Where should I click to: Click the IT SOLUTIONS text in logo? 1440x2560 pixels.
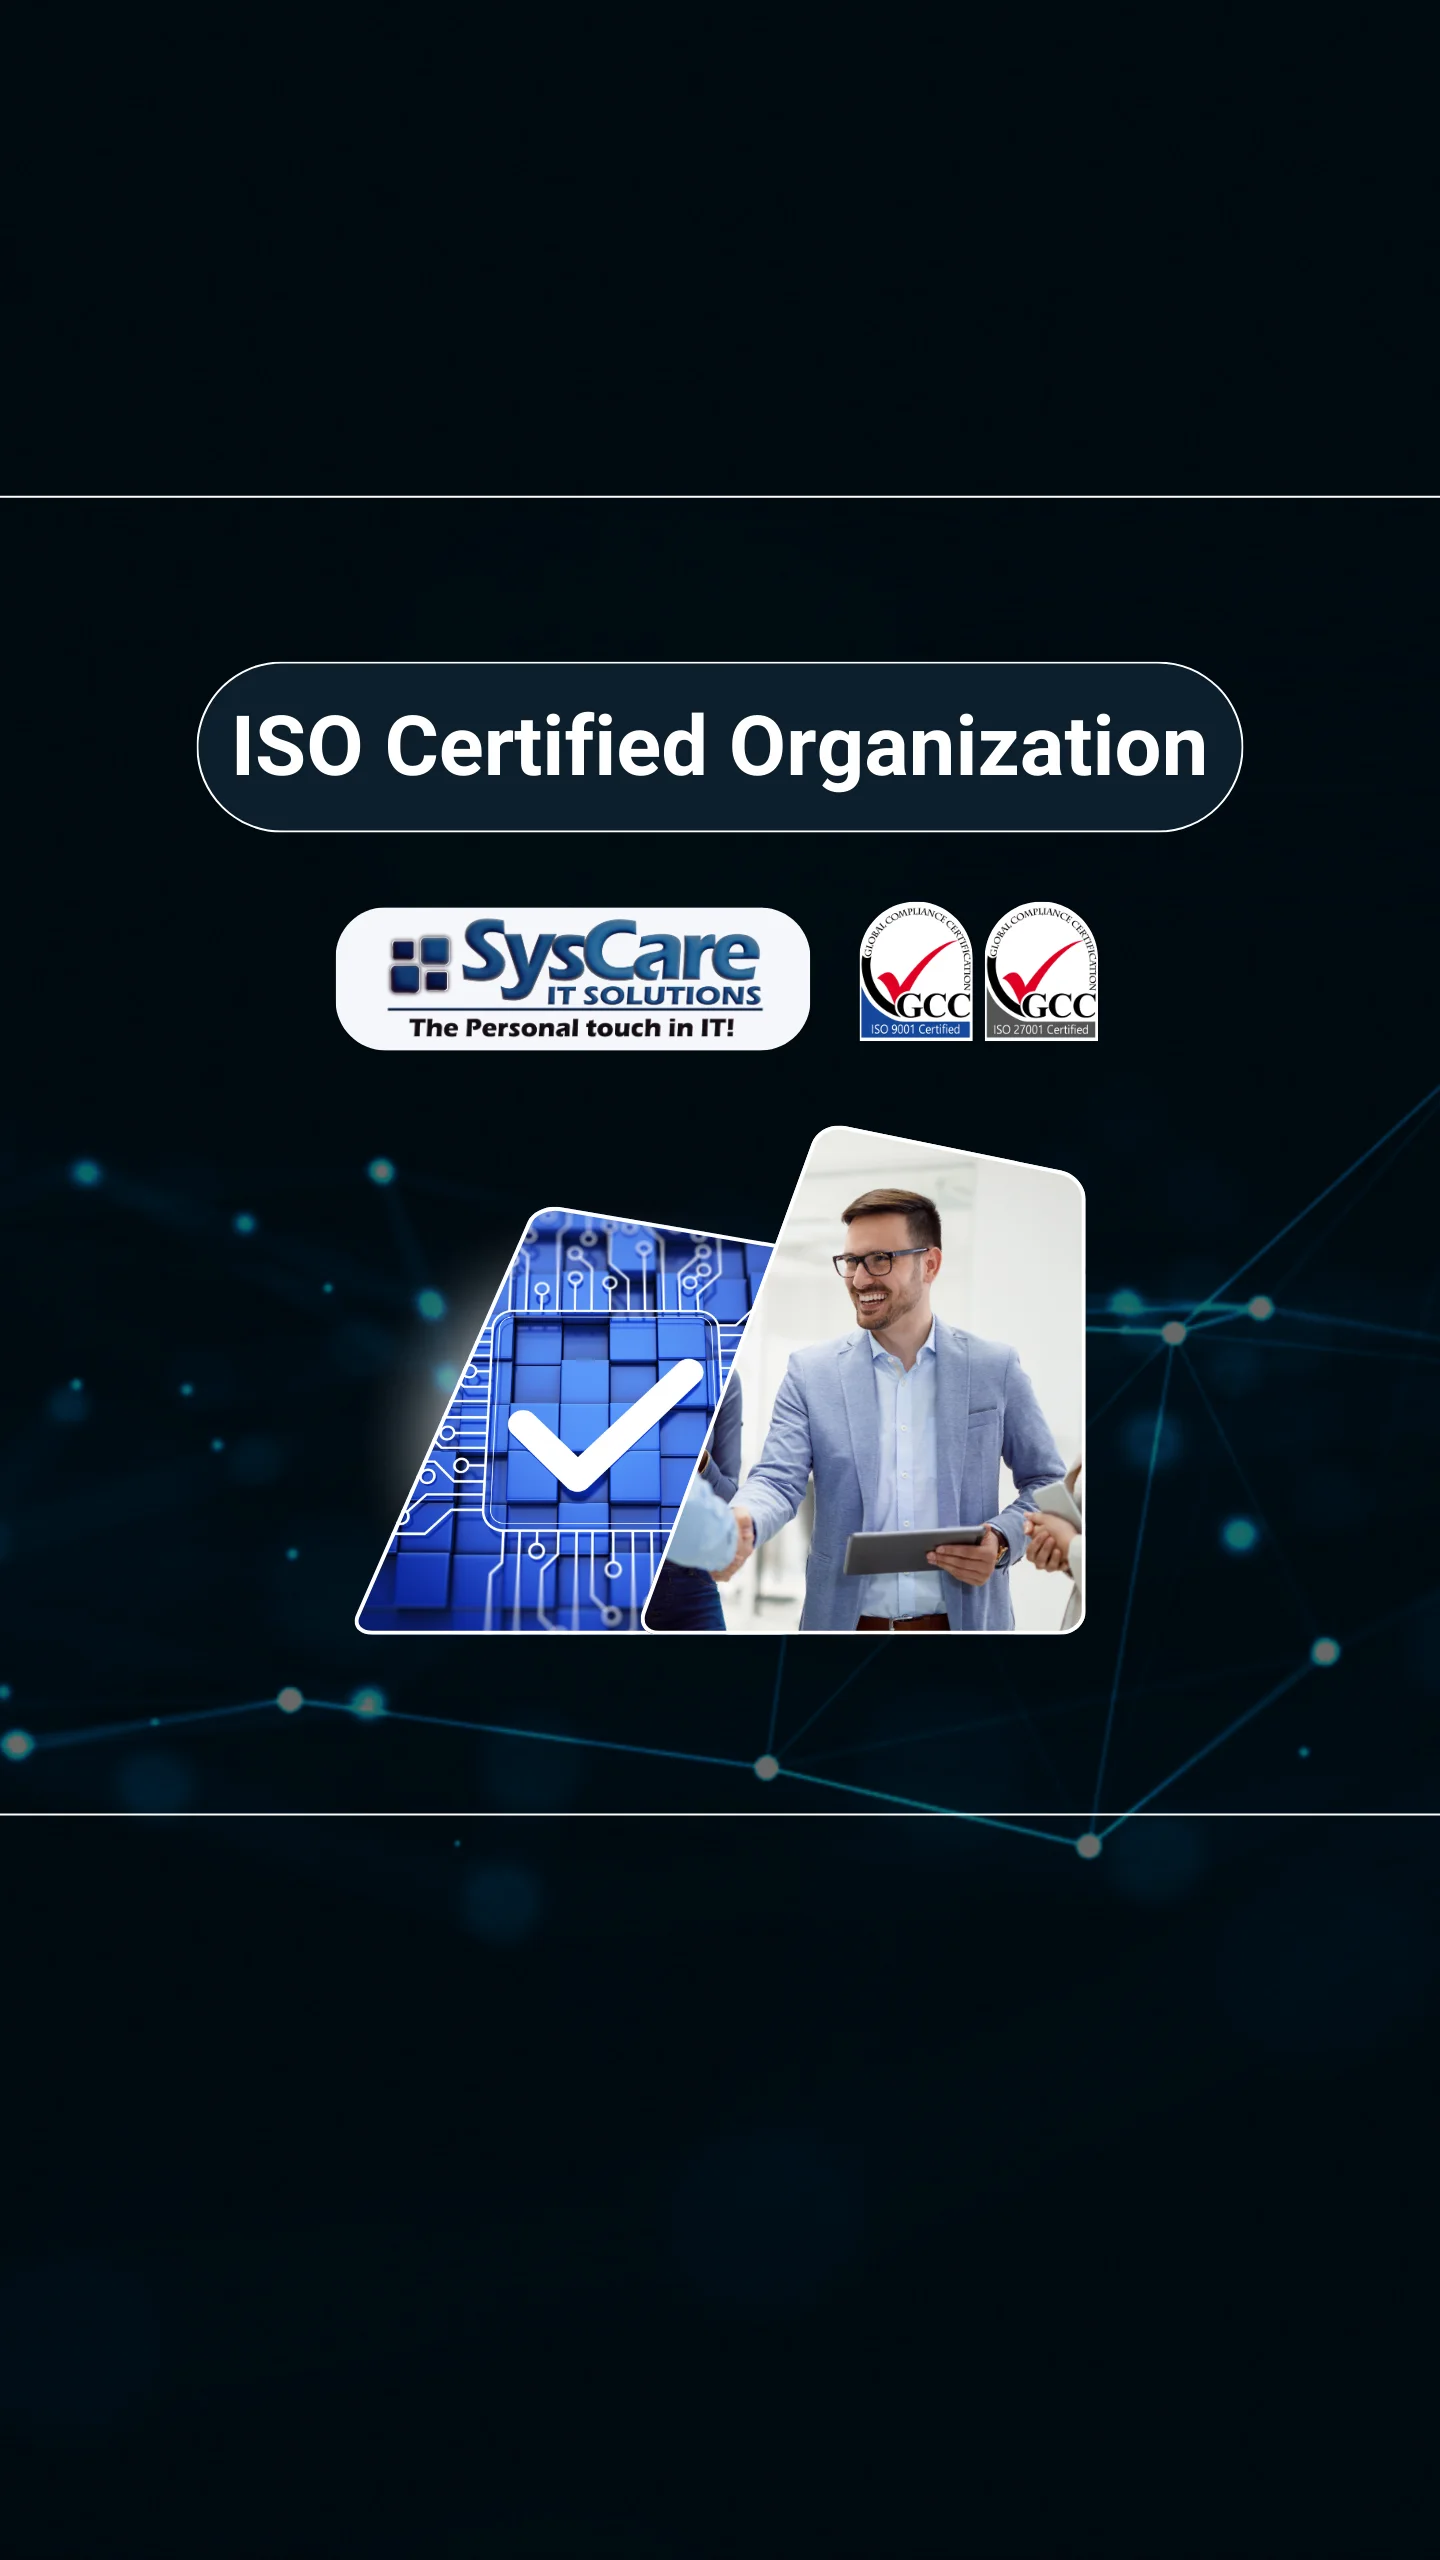click(653, 996)
